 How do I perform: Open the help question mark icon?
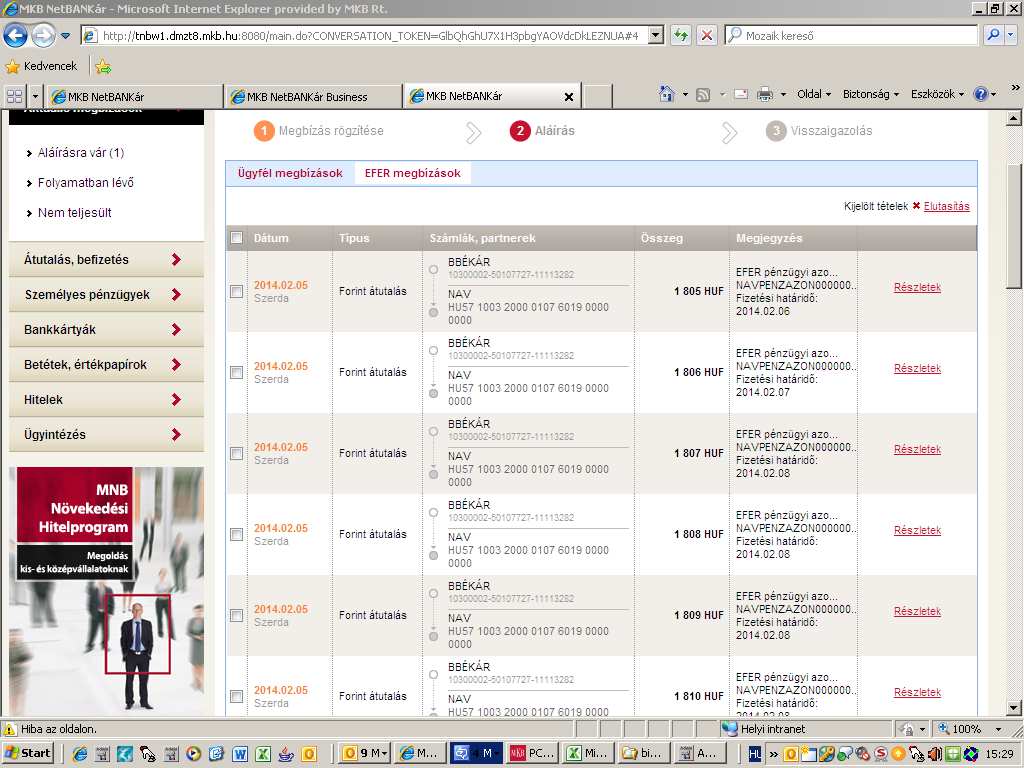click(x=980, y=94)
